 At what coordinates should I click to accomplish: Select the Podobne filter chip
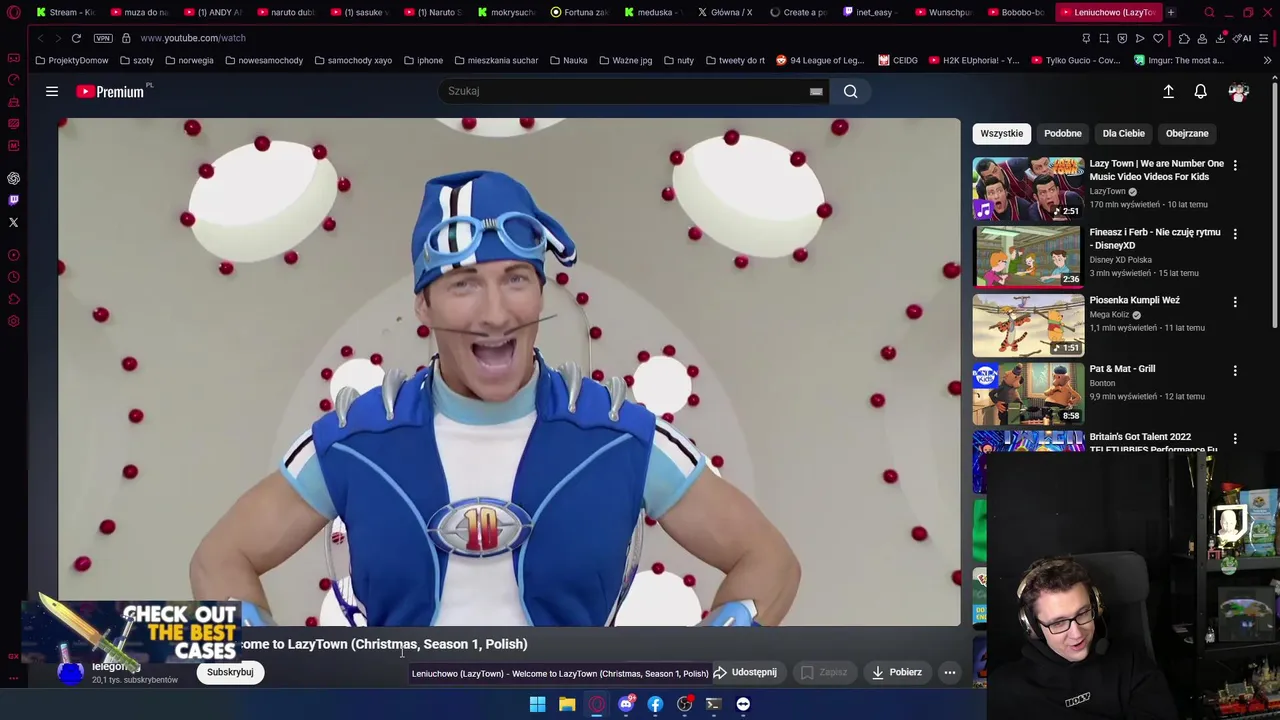1063,133
